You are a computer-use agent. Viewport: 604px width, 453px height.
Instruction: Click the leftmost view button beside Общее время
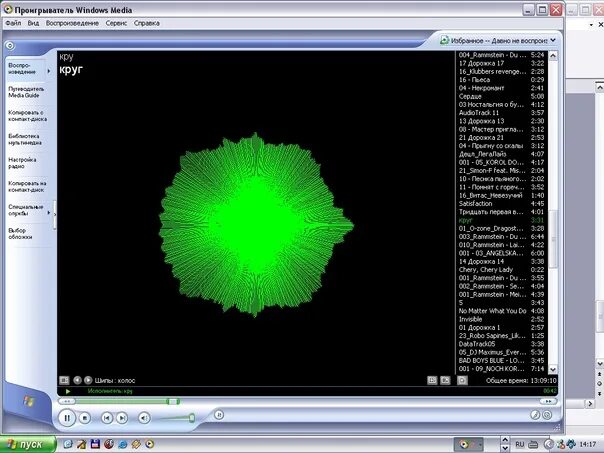pos(432,380)
